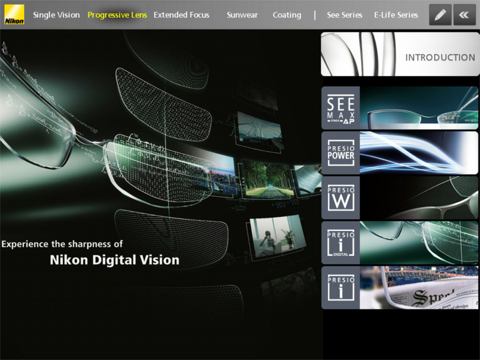The image size is (480, 360).
Task: Open the E-Life Series menu item
Action: (396, 15)
